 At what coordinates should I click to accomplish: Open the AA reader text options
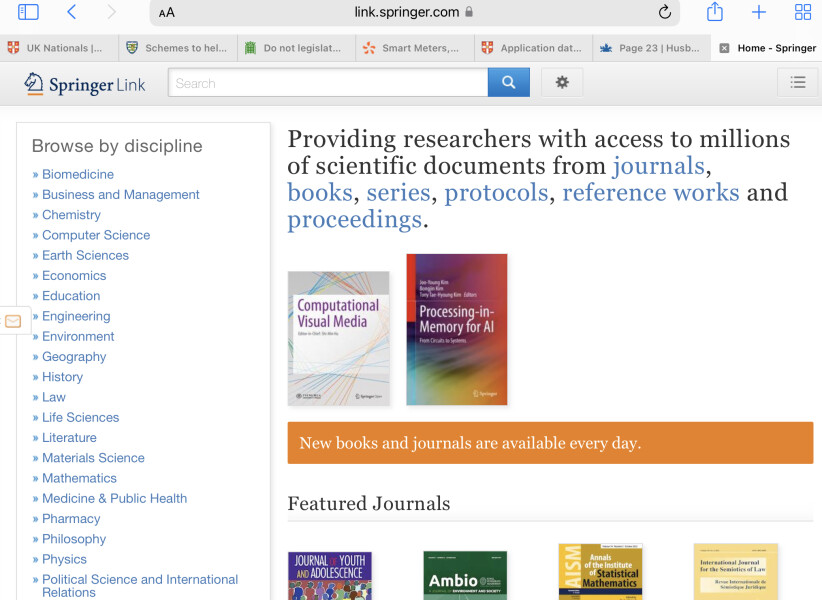[167, 13]
